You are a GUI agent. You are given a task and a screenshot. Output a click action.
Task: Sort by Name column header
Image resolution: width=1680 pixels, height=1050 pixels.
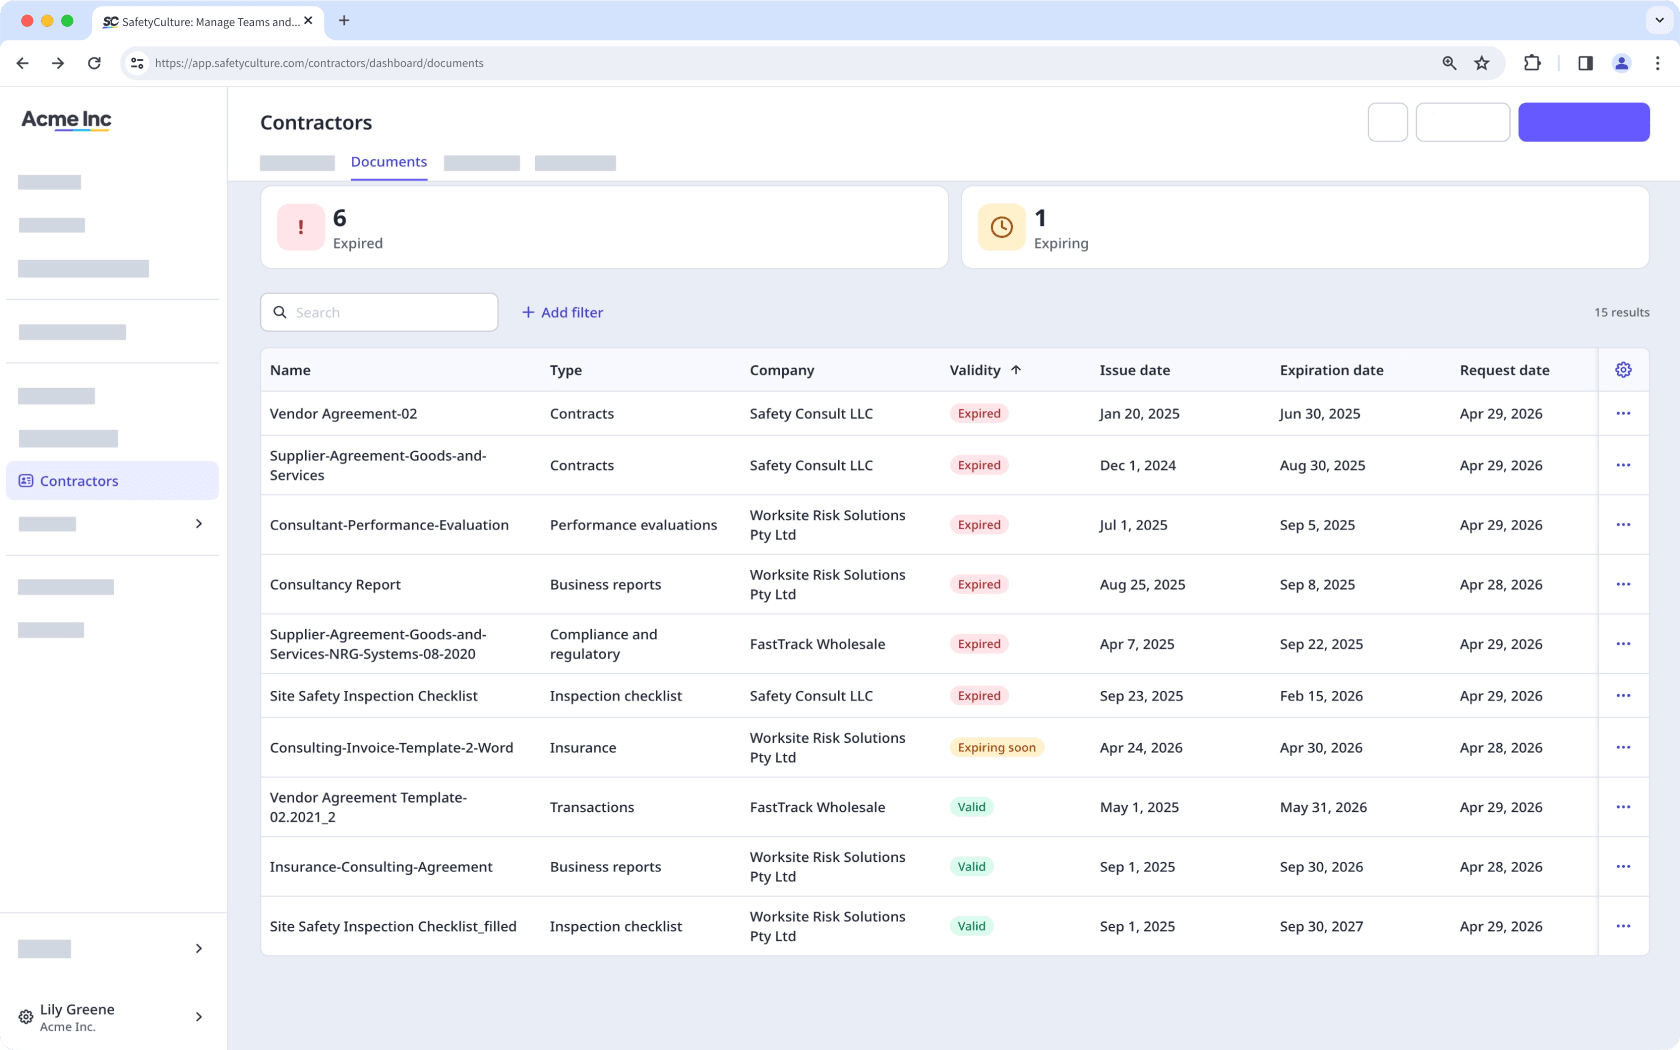[290, 370]
